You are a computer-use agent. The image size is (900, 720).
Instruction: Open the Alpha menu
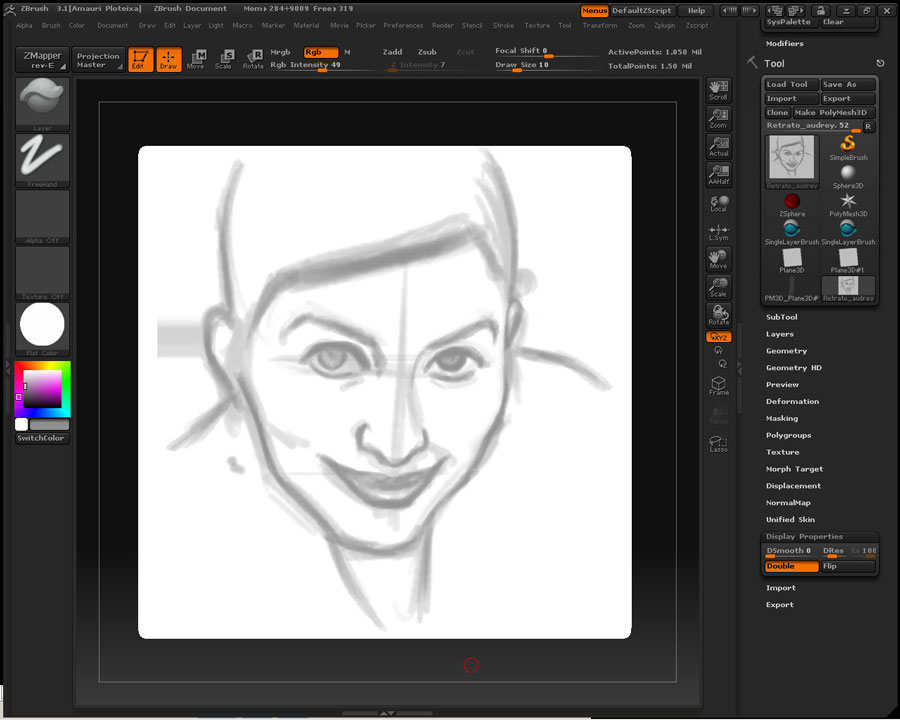point(24,25)
